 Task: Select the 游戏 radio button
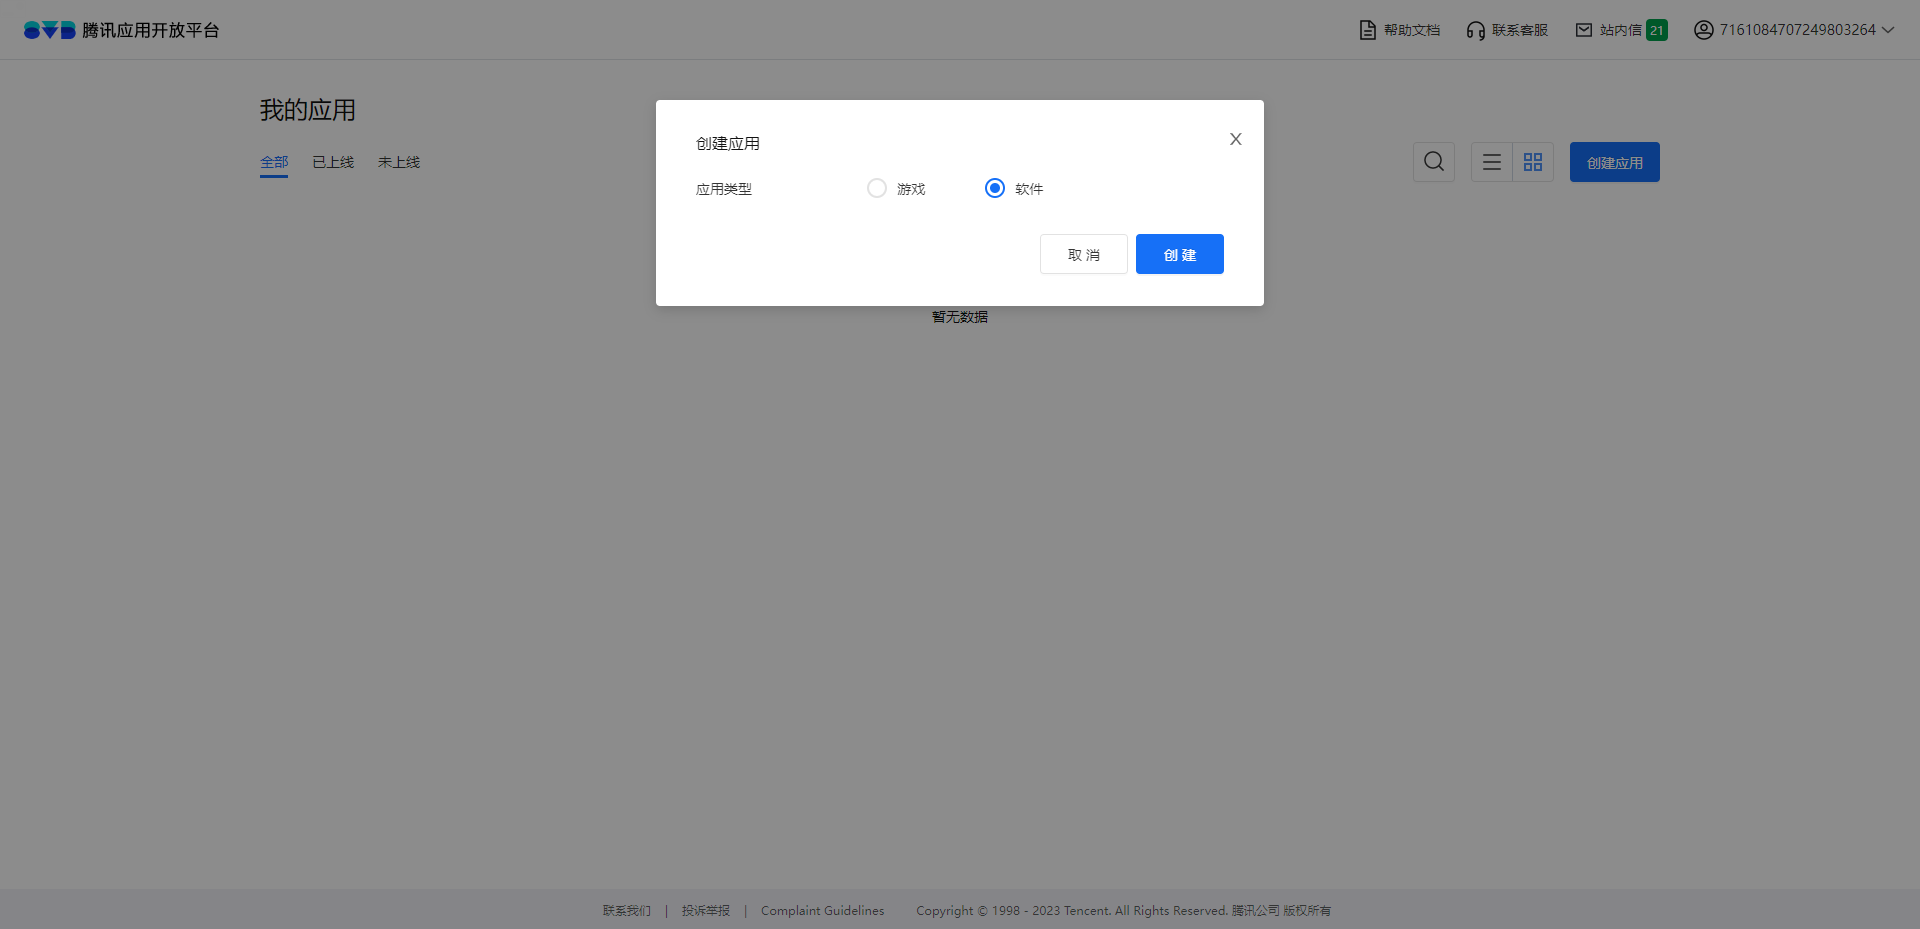tap(877, 188)
